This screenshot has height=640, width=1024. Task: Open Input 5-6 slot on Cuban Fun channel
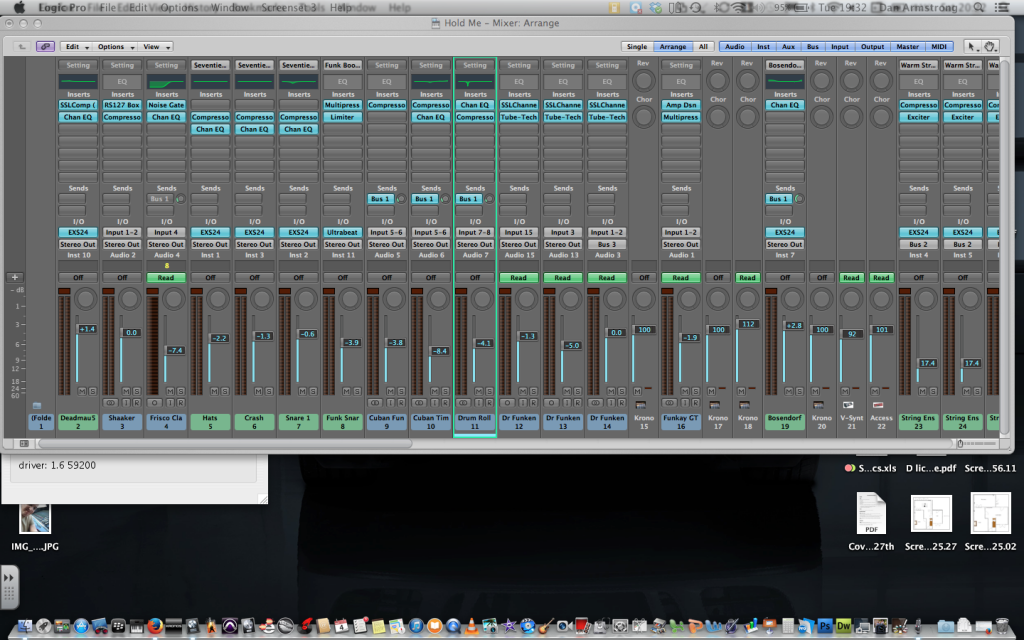[x=387, y=232]
